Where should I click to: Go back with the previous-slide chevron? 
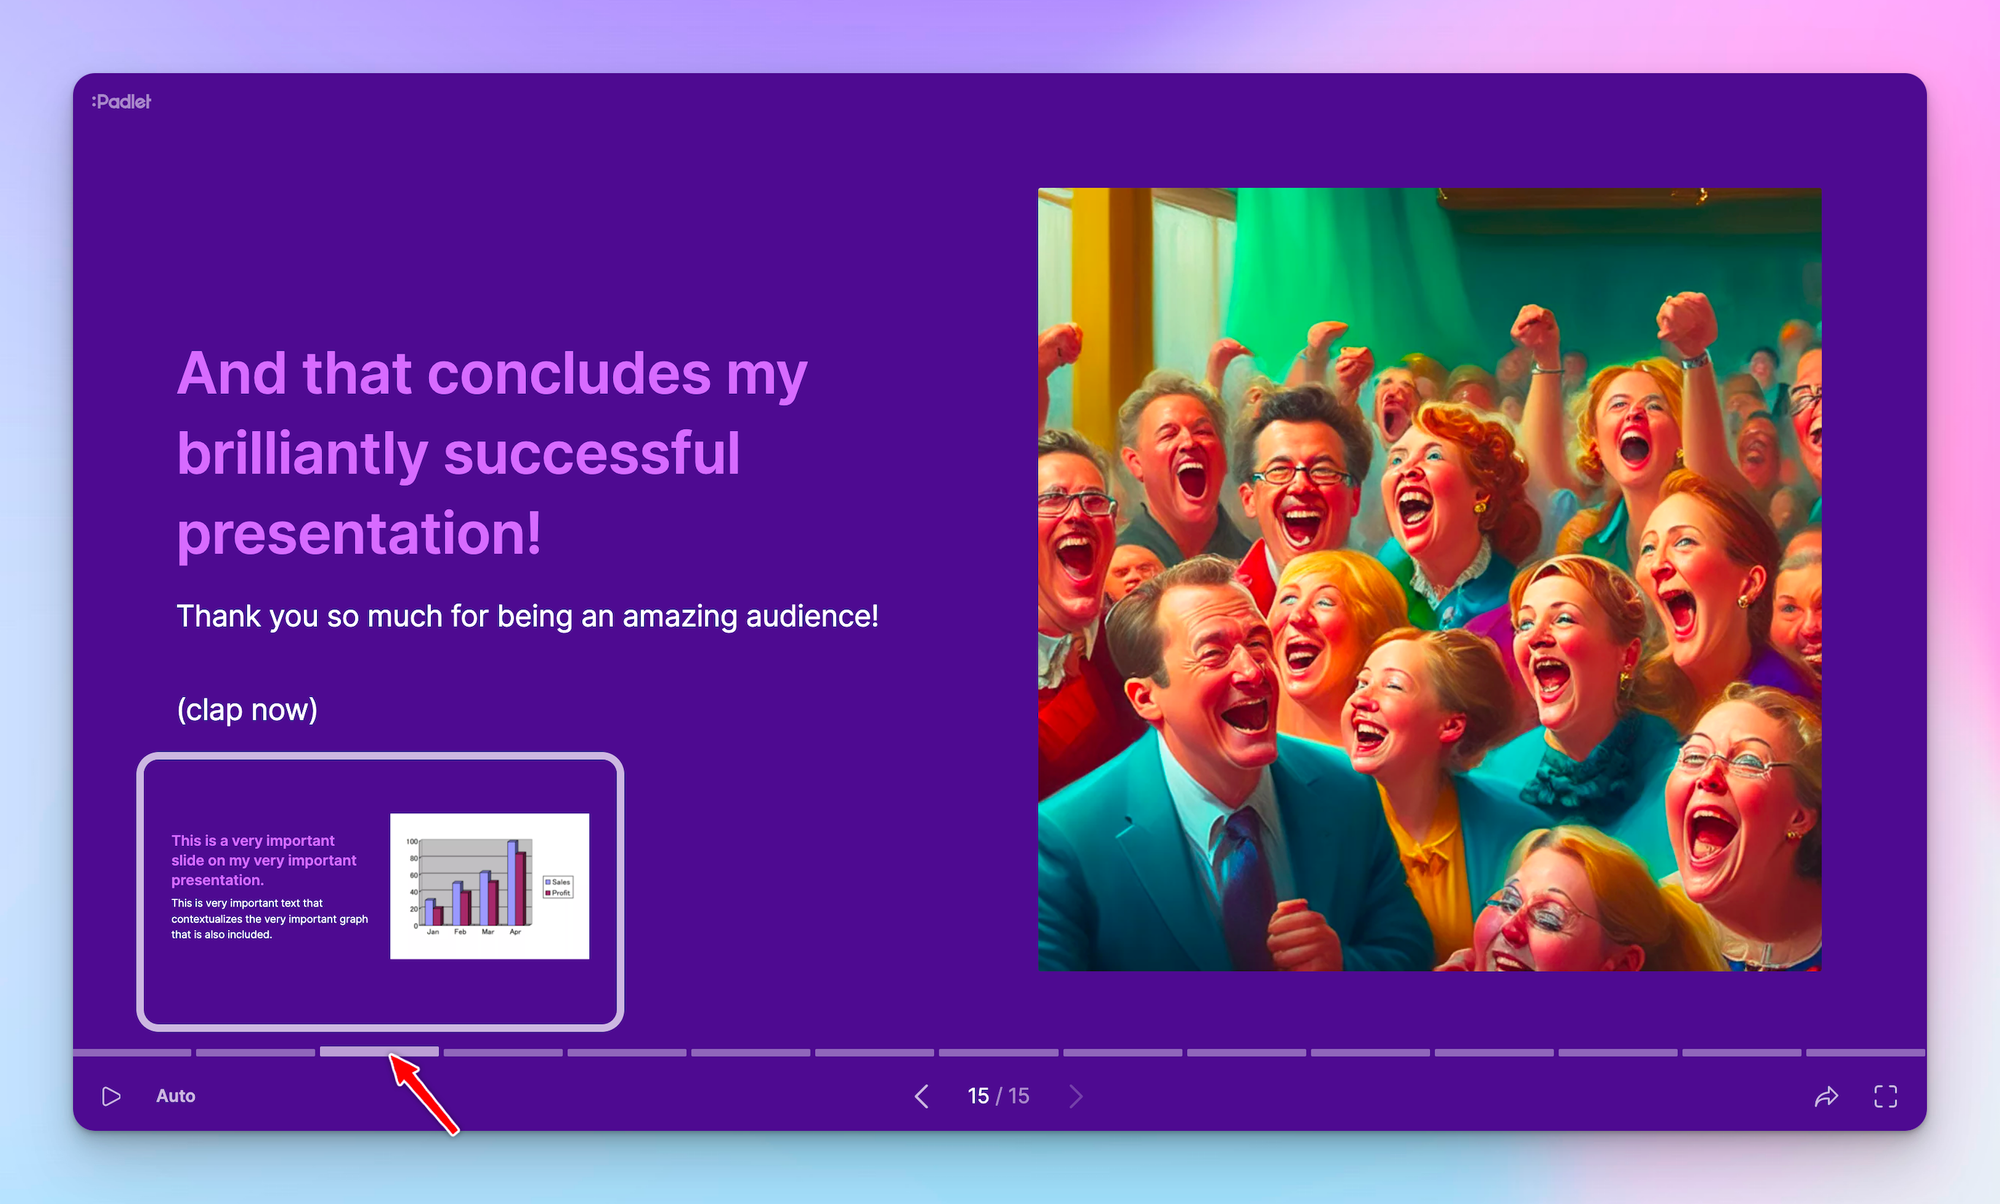[x=922, y=1096]
